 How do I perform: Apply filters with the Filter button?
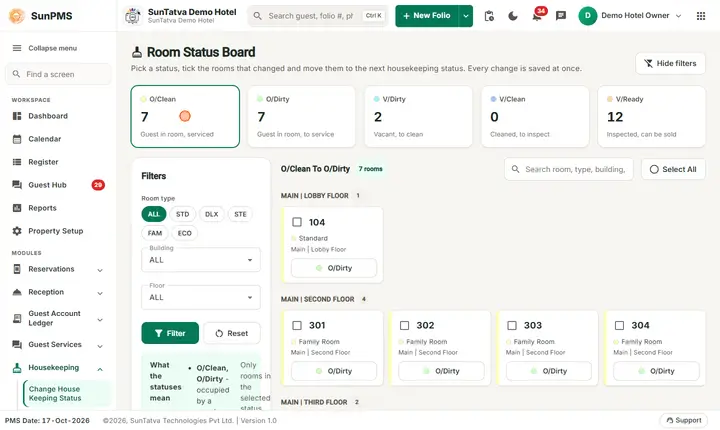tap(170, 333)
